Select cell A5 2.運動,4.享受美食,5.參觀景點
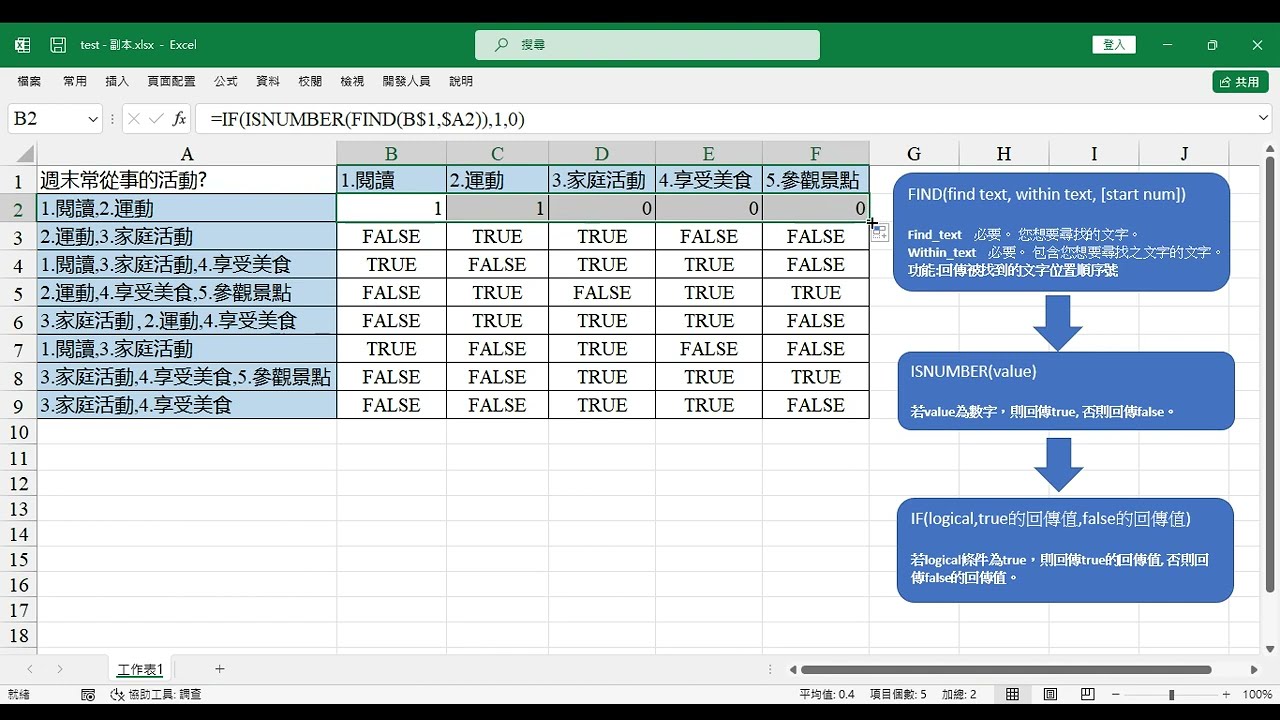Screen dimensions: 1280x720 point(187,292)
